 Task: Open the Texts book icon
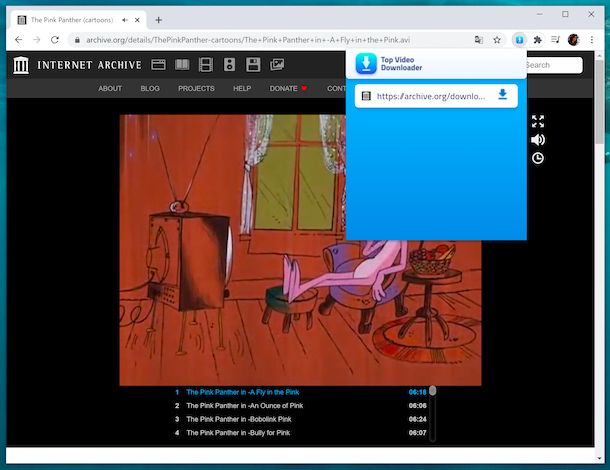(182, 65)
